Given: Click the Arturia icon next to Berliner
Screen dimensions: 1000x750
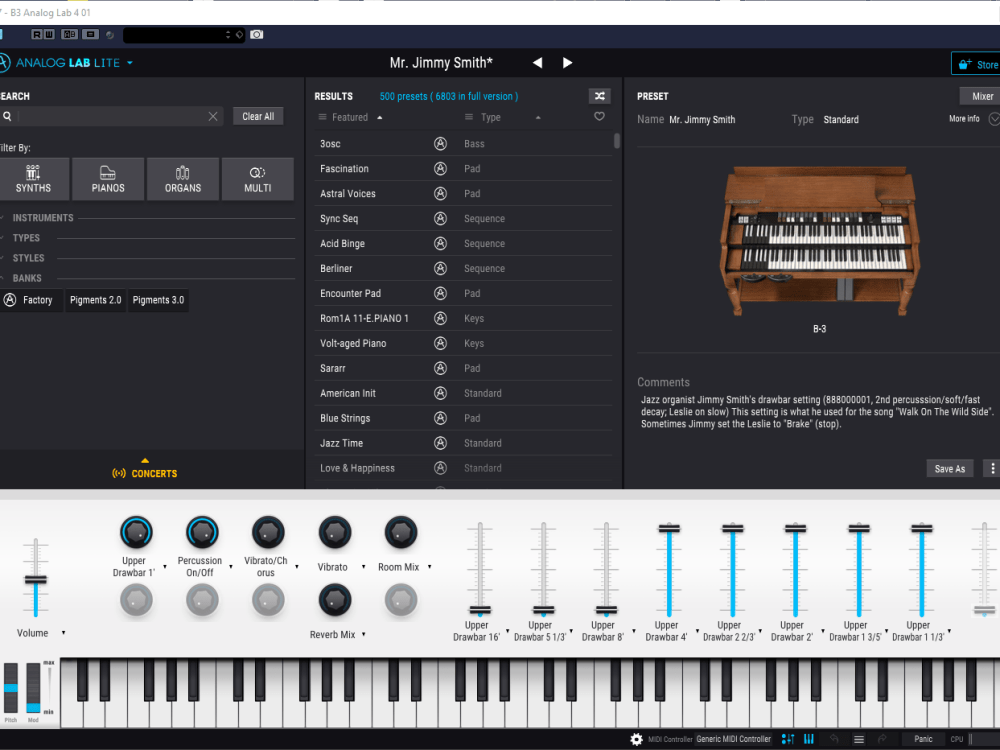Looking at the screenshot, I should coord(440,268).
